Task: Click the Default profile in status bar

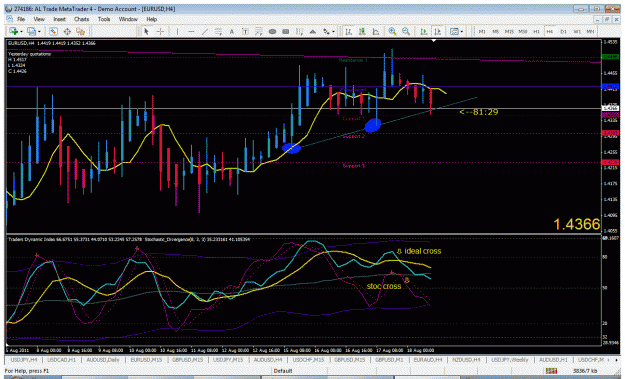Action: [x=283, y=371]
